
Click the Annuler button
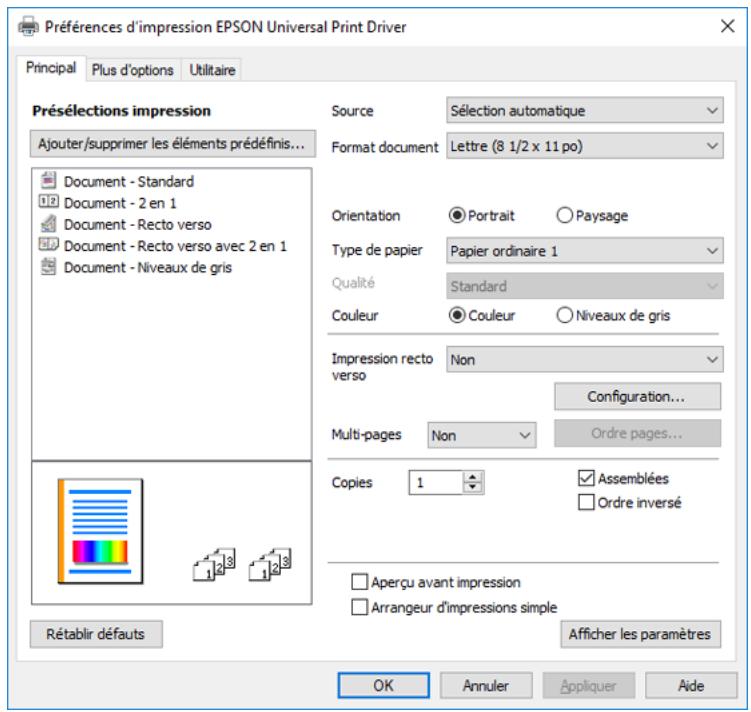486,685
